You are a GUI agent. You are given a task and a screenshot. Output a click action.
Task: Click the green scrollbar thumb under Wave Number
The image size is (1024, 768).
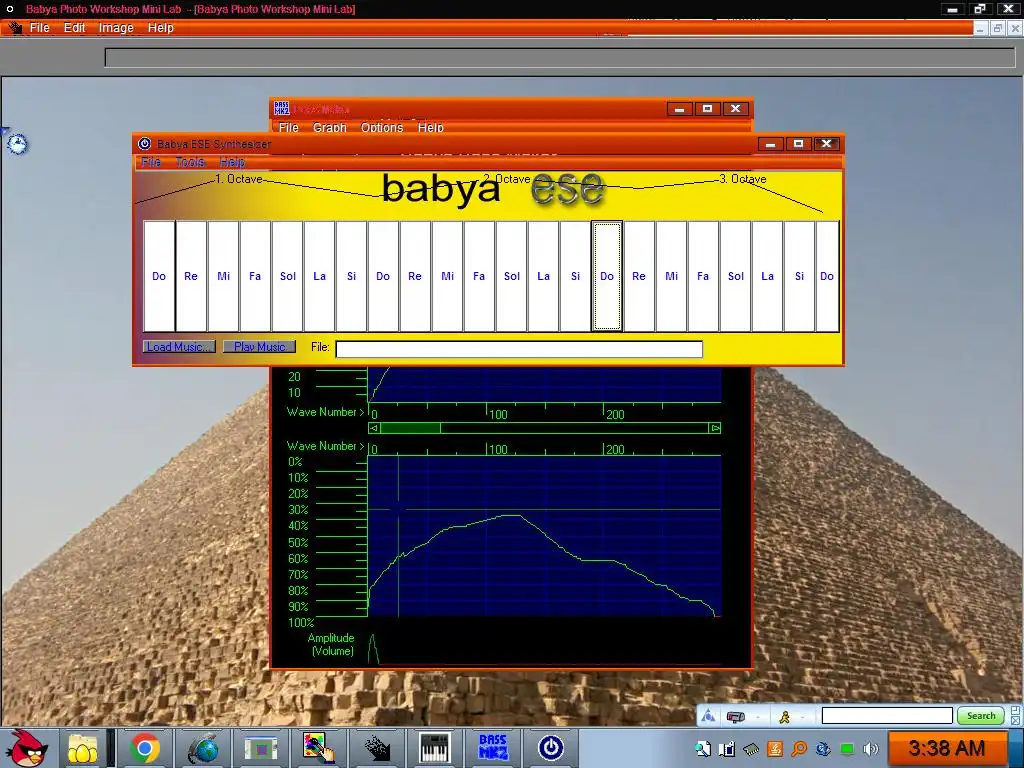tap(410, 428)
